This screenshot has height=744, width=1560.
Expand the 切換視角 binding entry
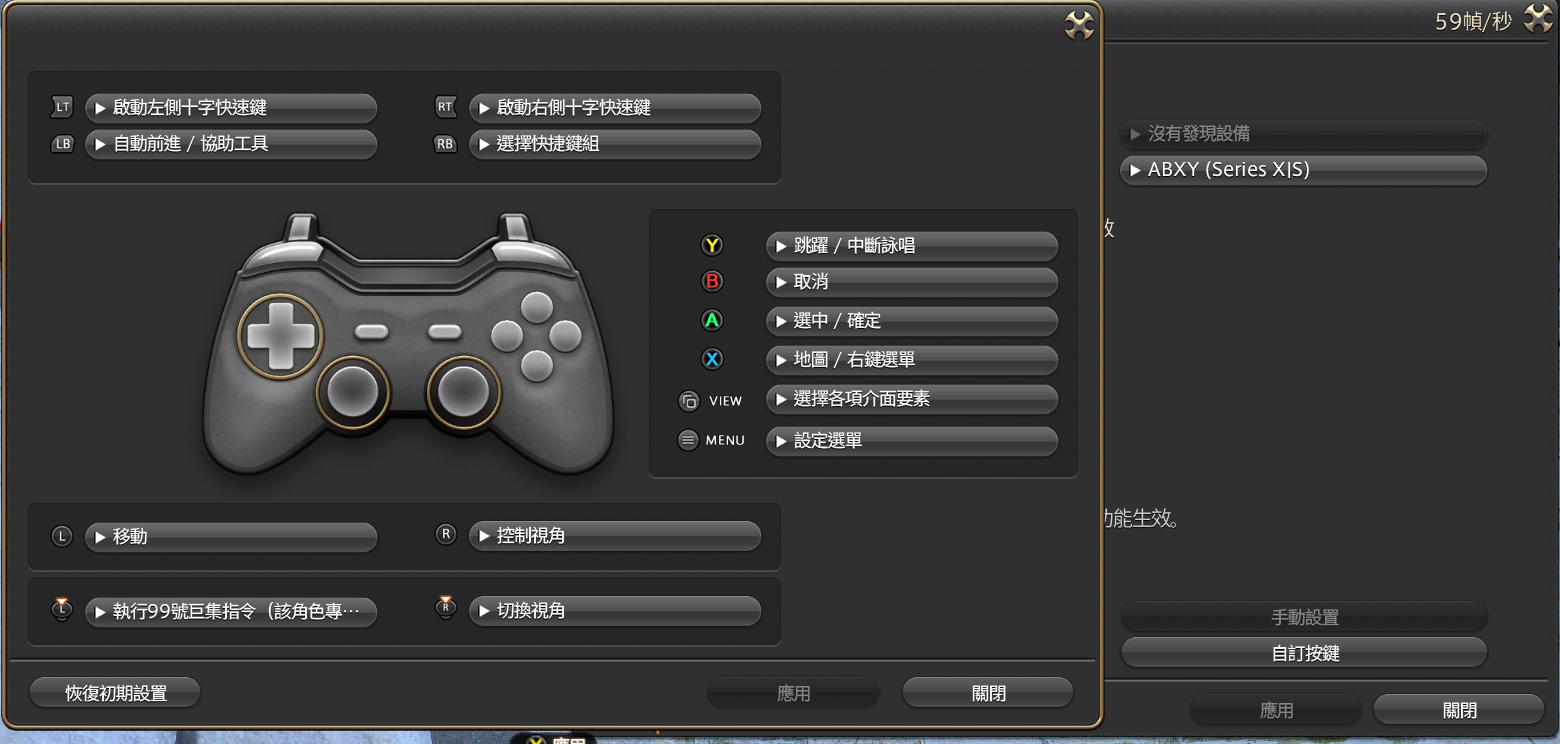point(614,610)
